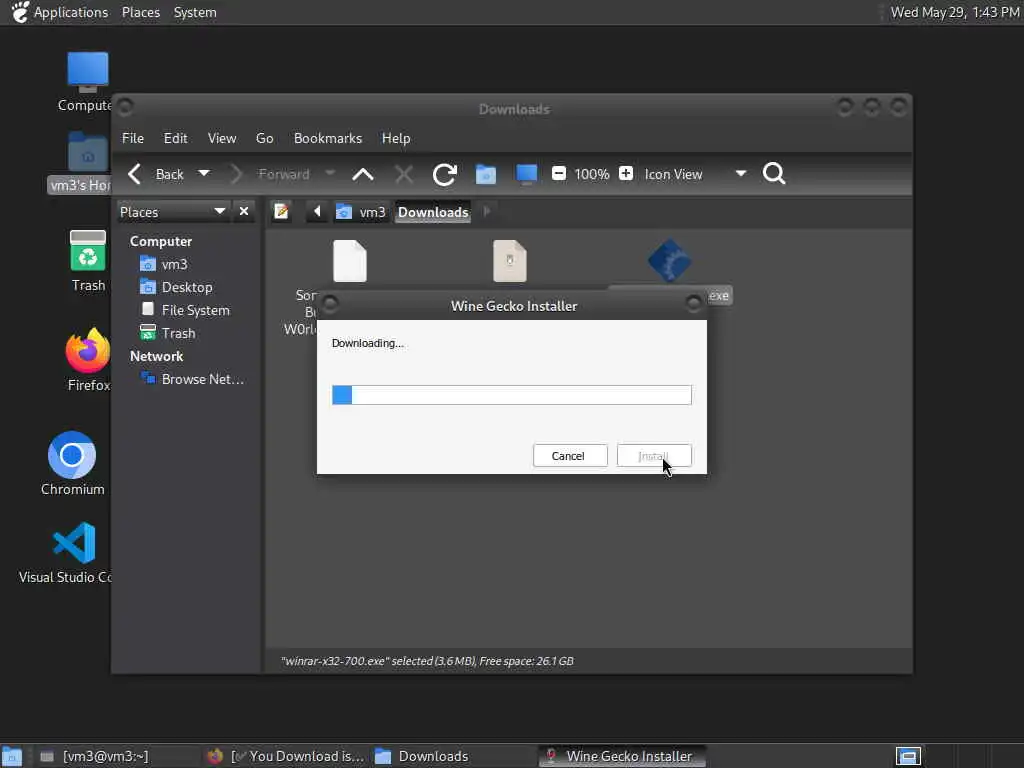The image size is (1024, 768).
Task: Select the Firefox desktop icon
Action: (x=88, y=351)
